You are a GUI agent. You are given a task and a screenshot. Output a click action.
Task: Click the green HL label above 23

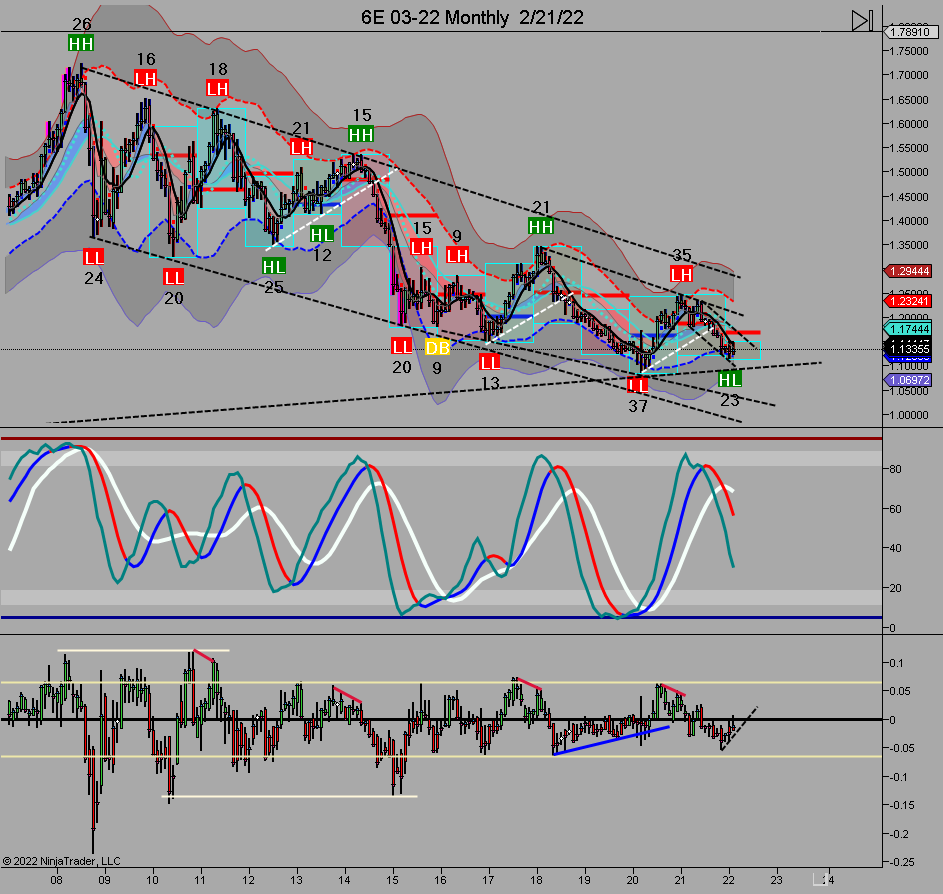coord(730,379)
